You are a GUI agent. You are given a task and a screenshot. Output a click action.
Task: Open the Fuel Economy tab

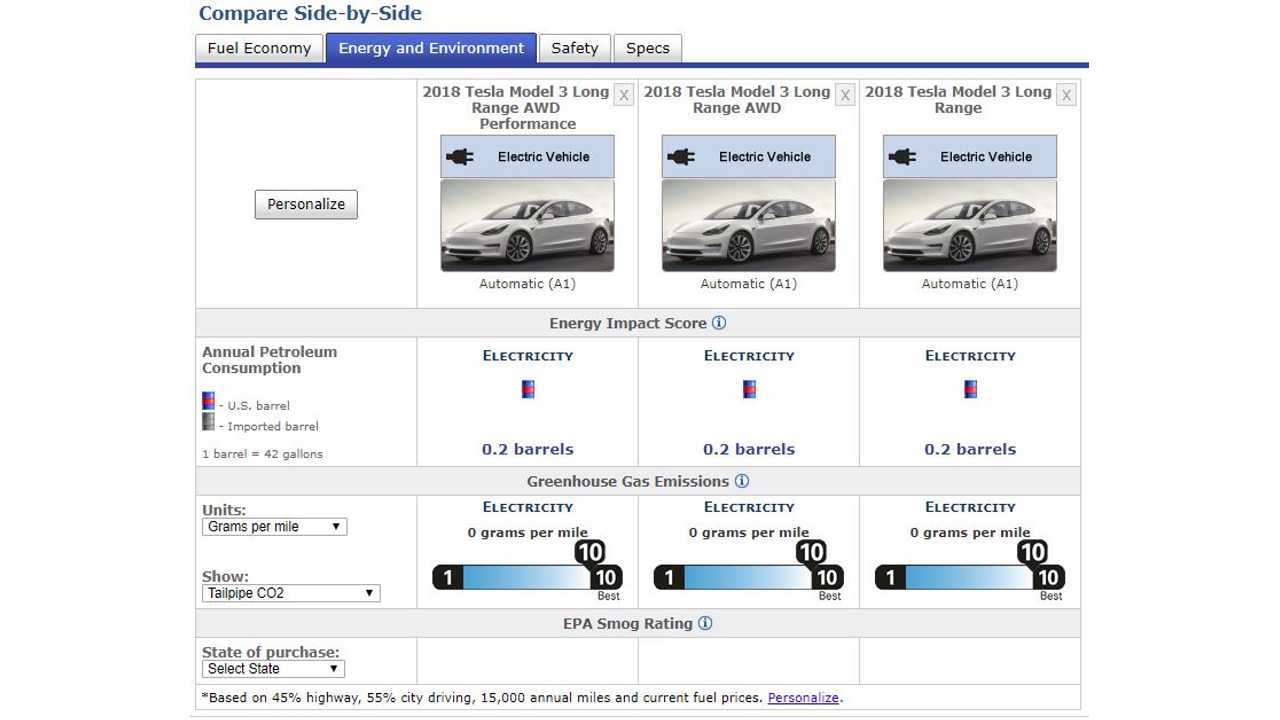259,48
